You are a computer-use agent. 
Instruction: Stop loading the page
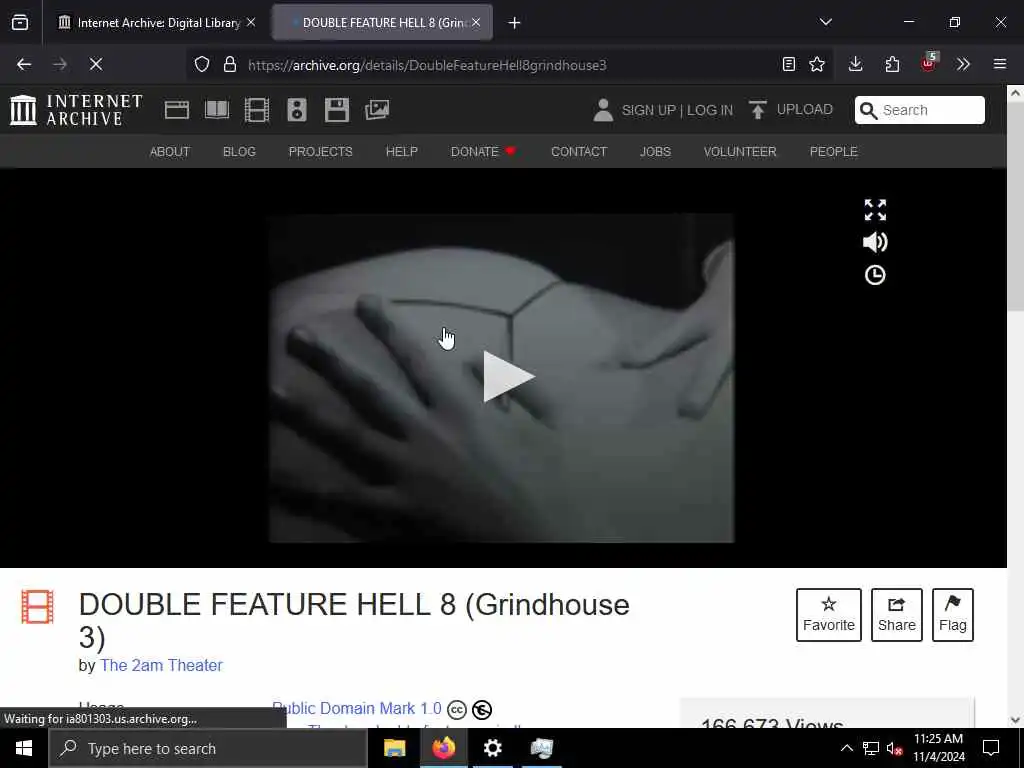pos(96,64)
